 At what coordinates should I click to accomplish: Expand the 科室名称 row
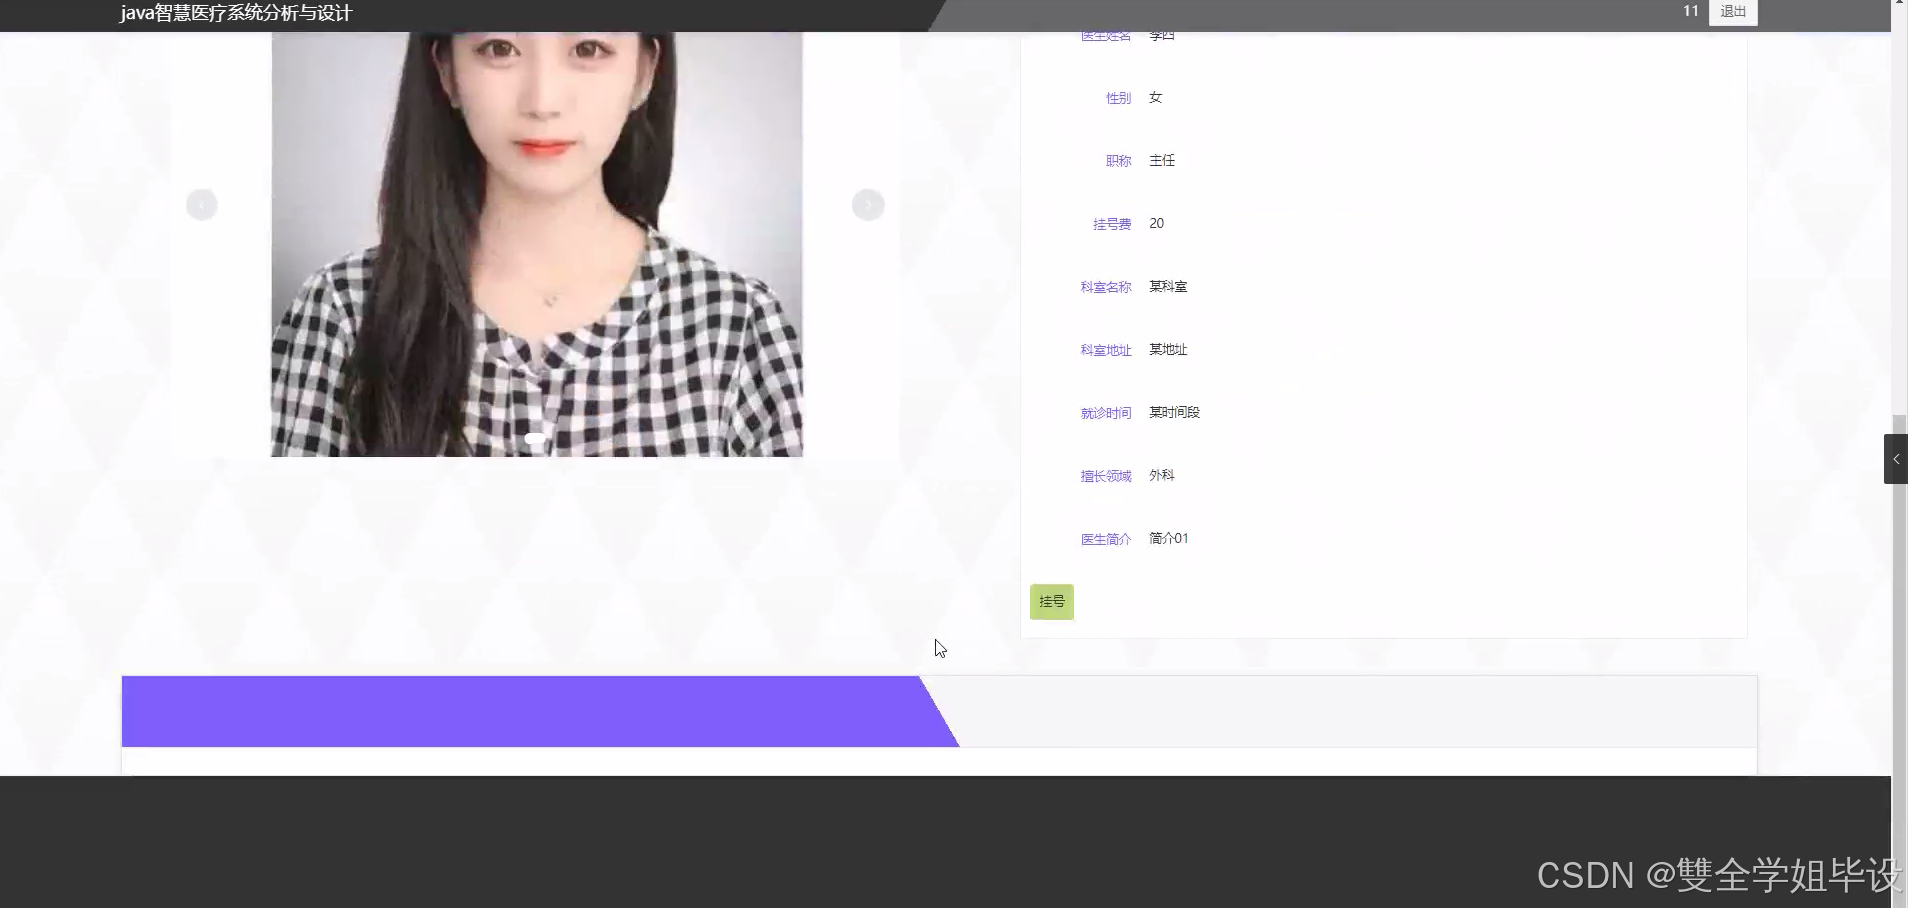1104,286
